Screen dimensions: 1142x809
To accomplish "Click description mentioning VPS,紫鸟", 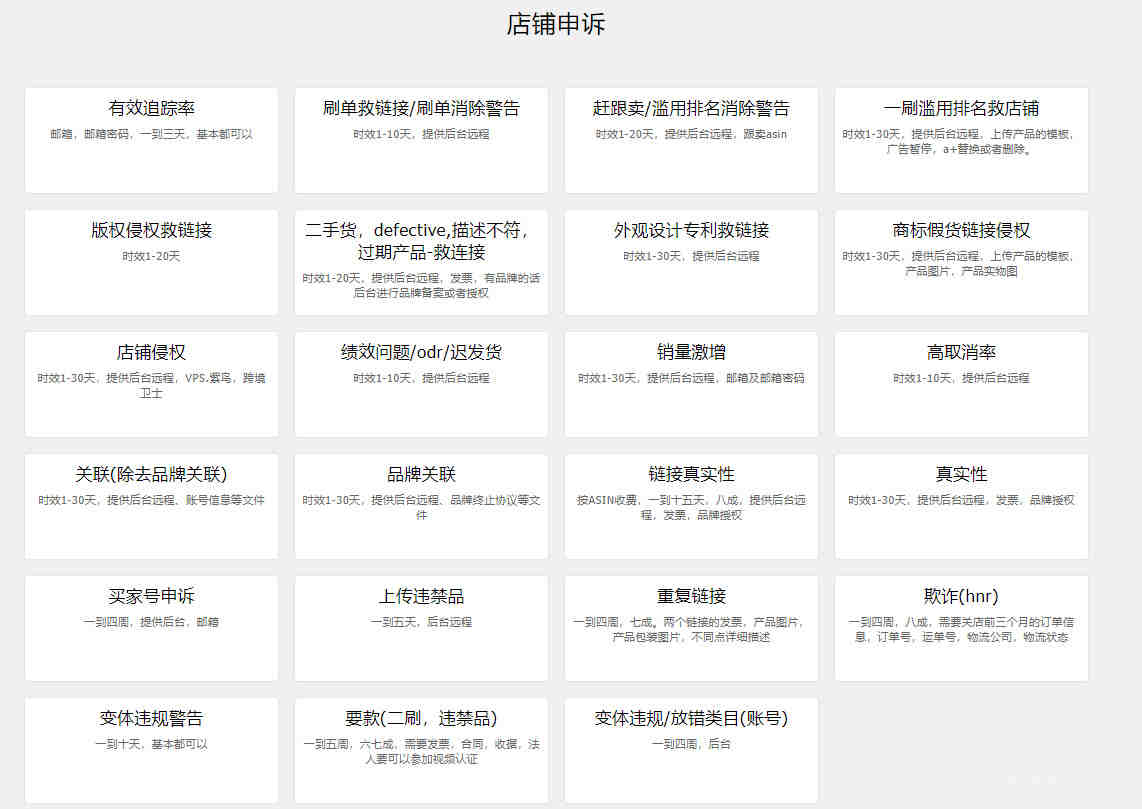I will pyautogui.click(x=151, y=385).
